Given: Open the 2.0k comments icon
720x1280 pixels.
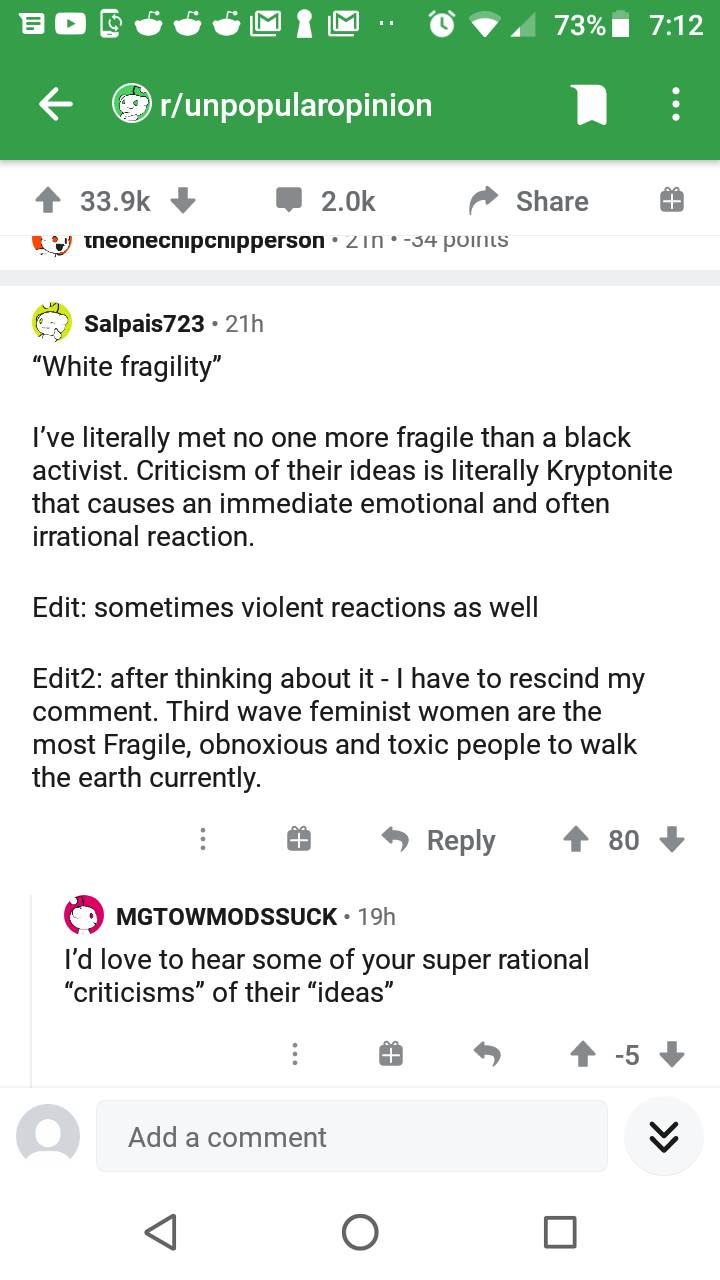Looking at the screenshot, I should click(289, 201).
